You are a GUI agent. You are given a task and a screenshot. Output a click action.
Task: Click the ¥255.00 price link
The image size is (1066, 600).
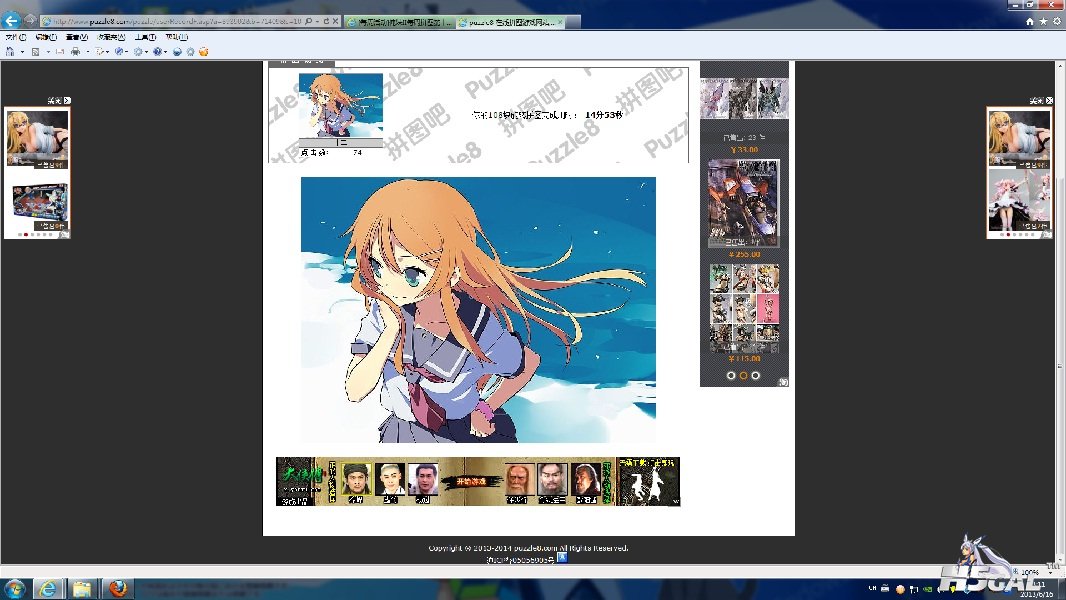[744, 254]
